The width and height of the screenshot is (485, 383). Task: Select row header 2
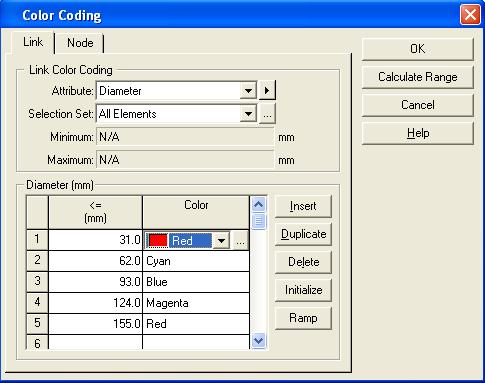[x=37, y=261]
